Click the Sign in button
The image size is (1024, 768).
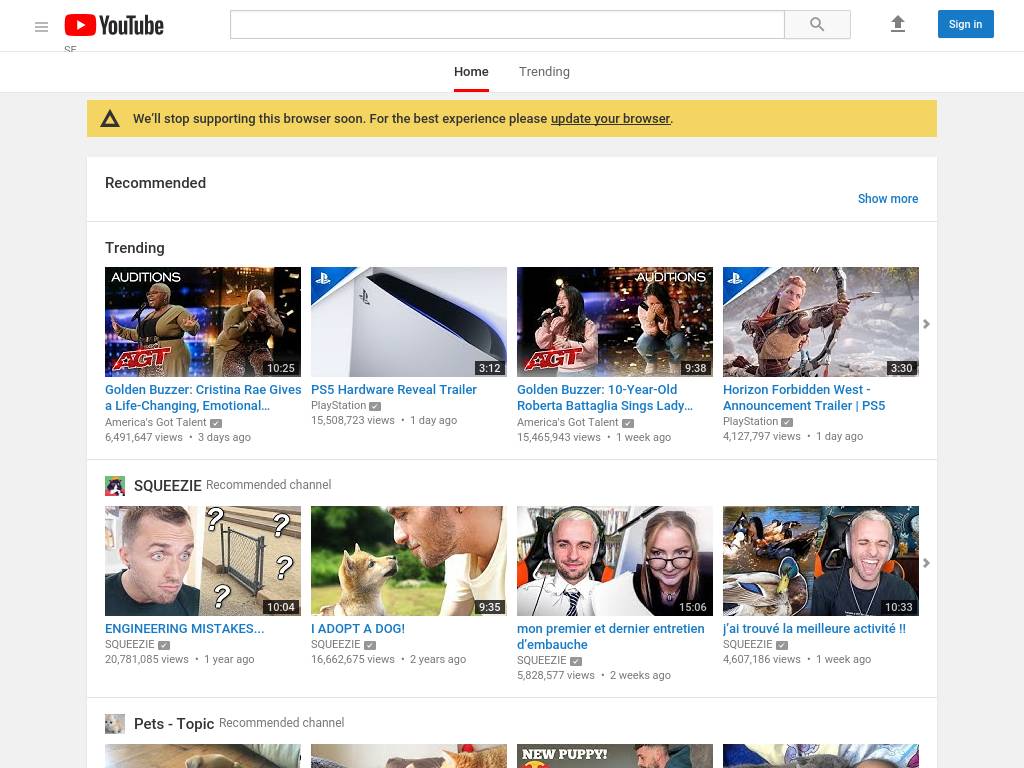[x=965, y=24]
